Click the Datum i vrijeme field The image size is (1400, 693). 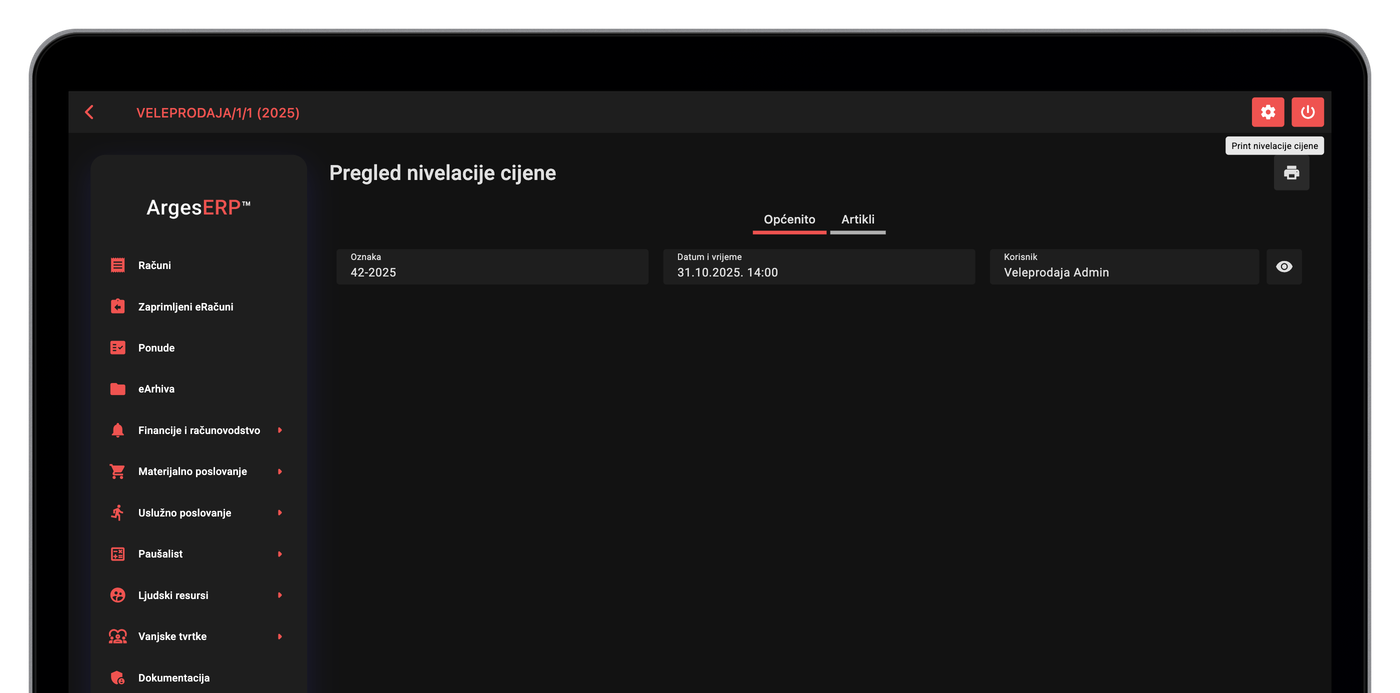point(819,267)
